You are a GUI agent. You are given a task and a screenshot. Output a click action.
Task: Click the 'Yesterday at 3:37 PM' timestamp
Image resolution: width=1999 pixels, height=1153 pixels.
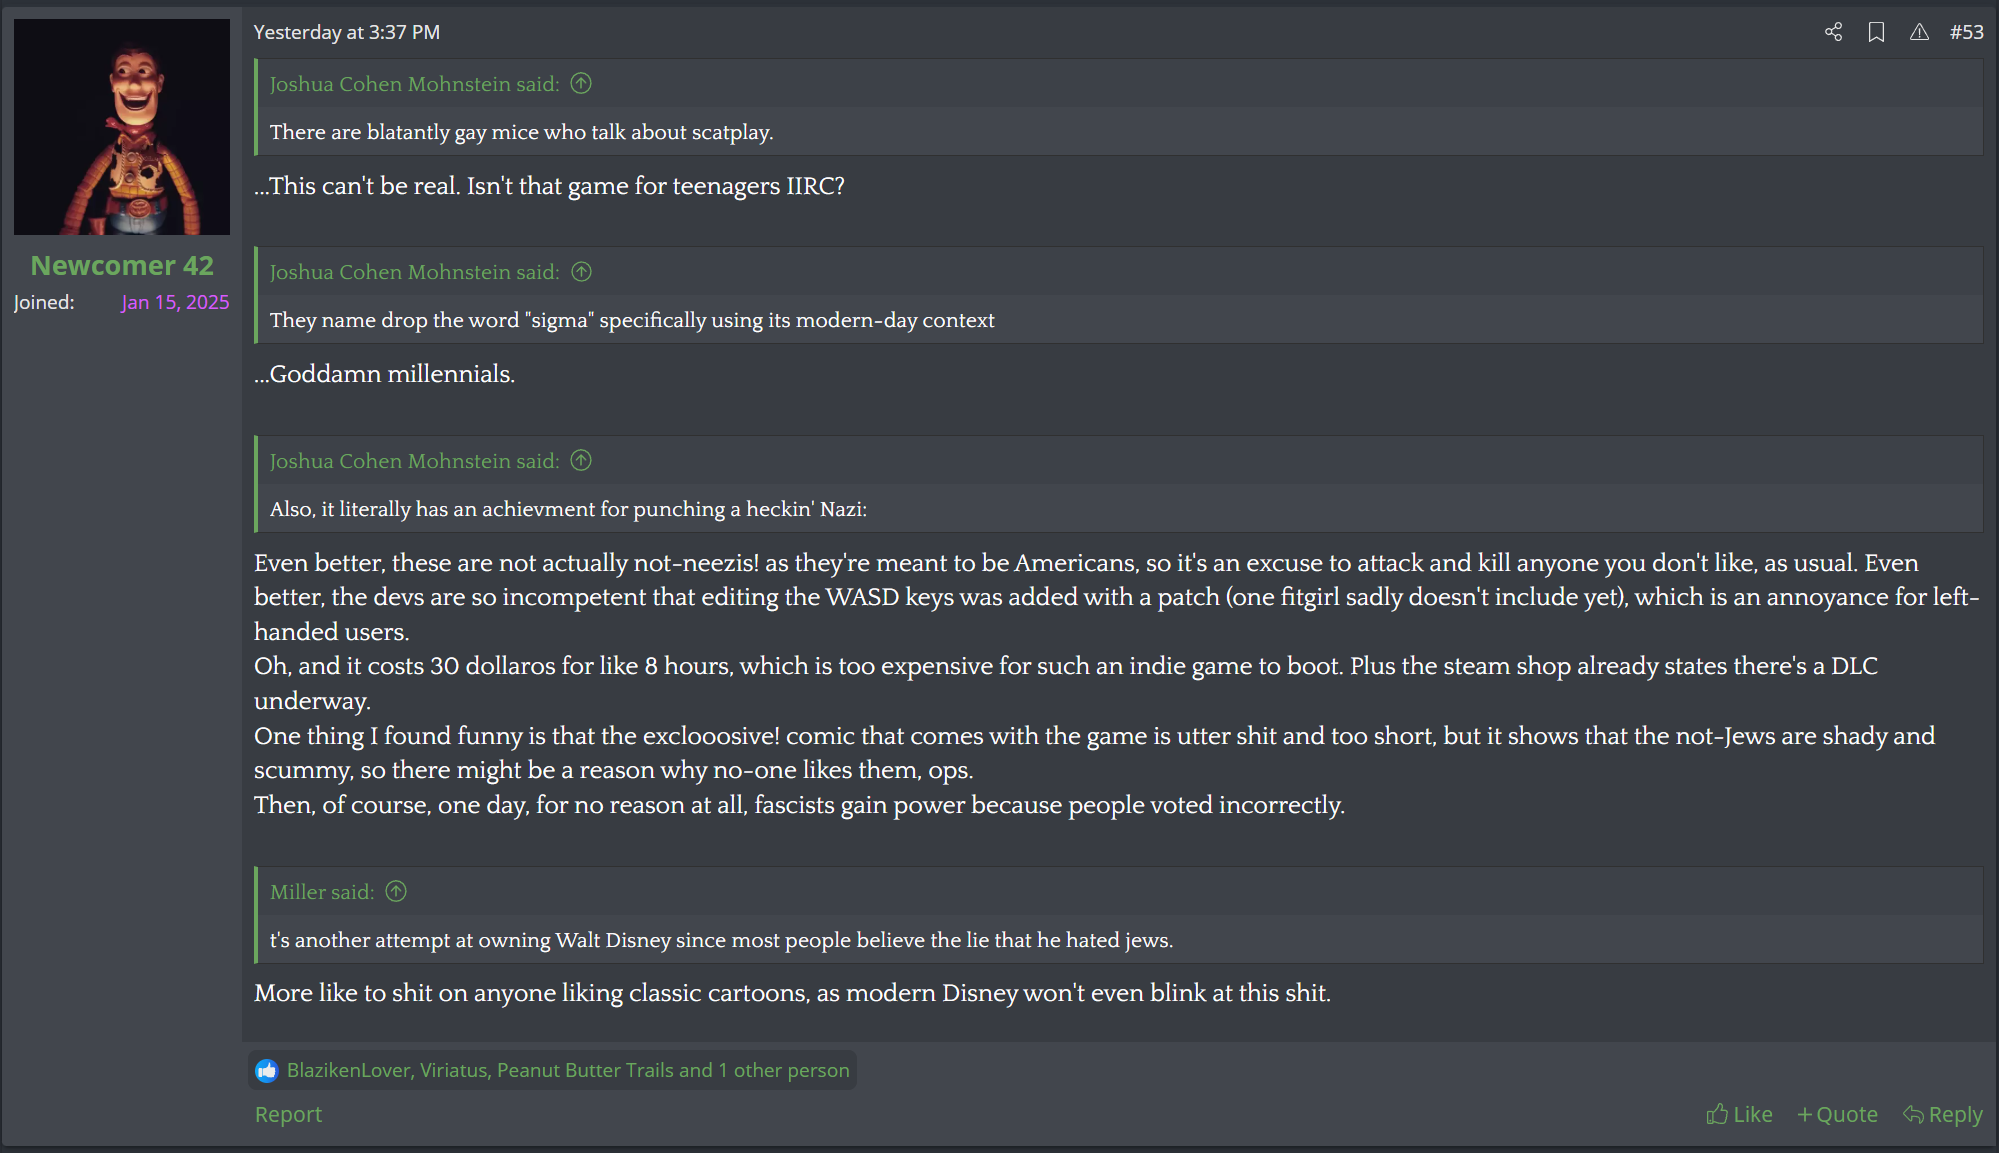click(347, 32)
